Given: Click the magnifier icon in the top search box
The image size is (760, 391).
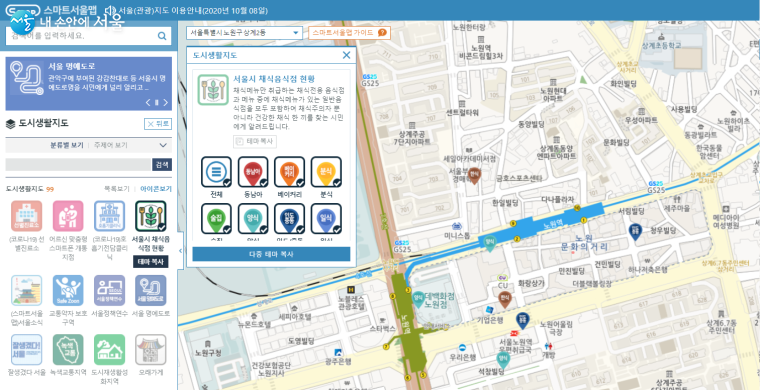Looking at the screenshot, I should pyautogui.click(x=162, y=36).
